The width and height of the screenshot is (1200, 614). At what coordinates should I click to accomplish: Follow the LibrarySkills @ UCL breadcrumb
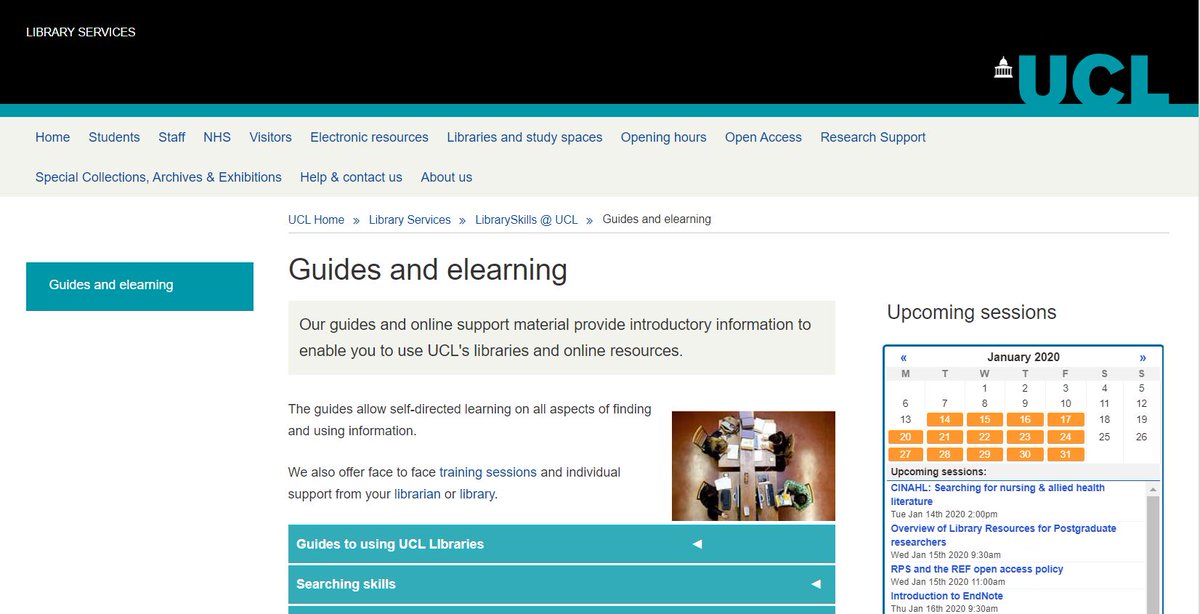click(526, 220)
